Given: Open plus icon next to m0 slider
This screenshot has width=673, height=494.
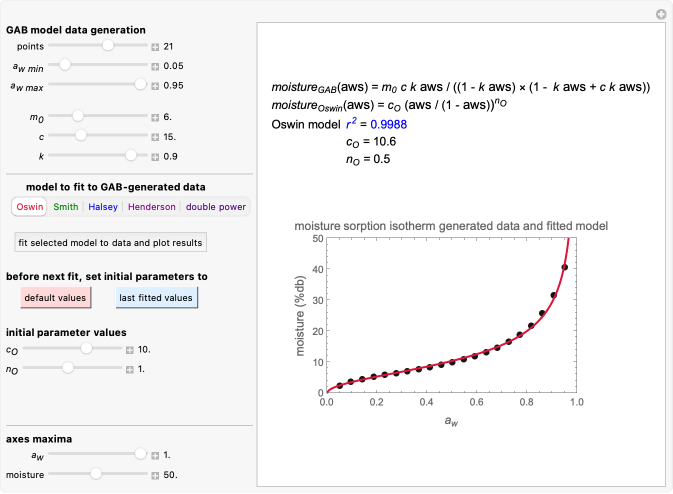Looking at the screenshot, I should tap(155, 117).
